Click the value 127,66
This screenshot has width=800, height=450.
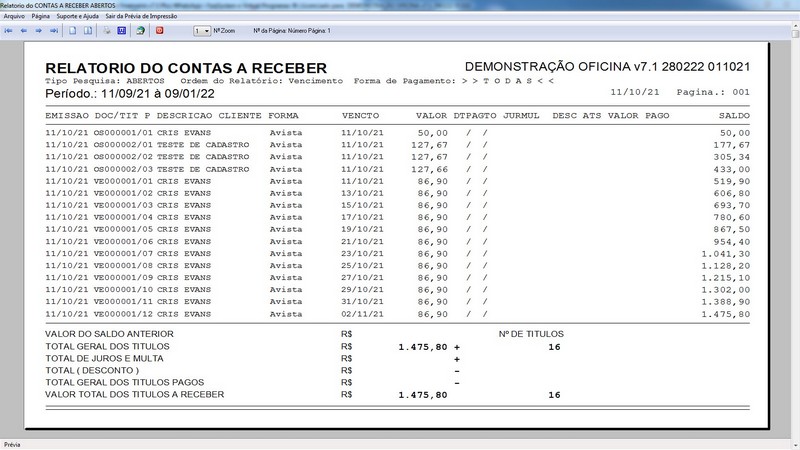429,169
